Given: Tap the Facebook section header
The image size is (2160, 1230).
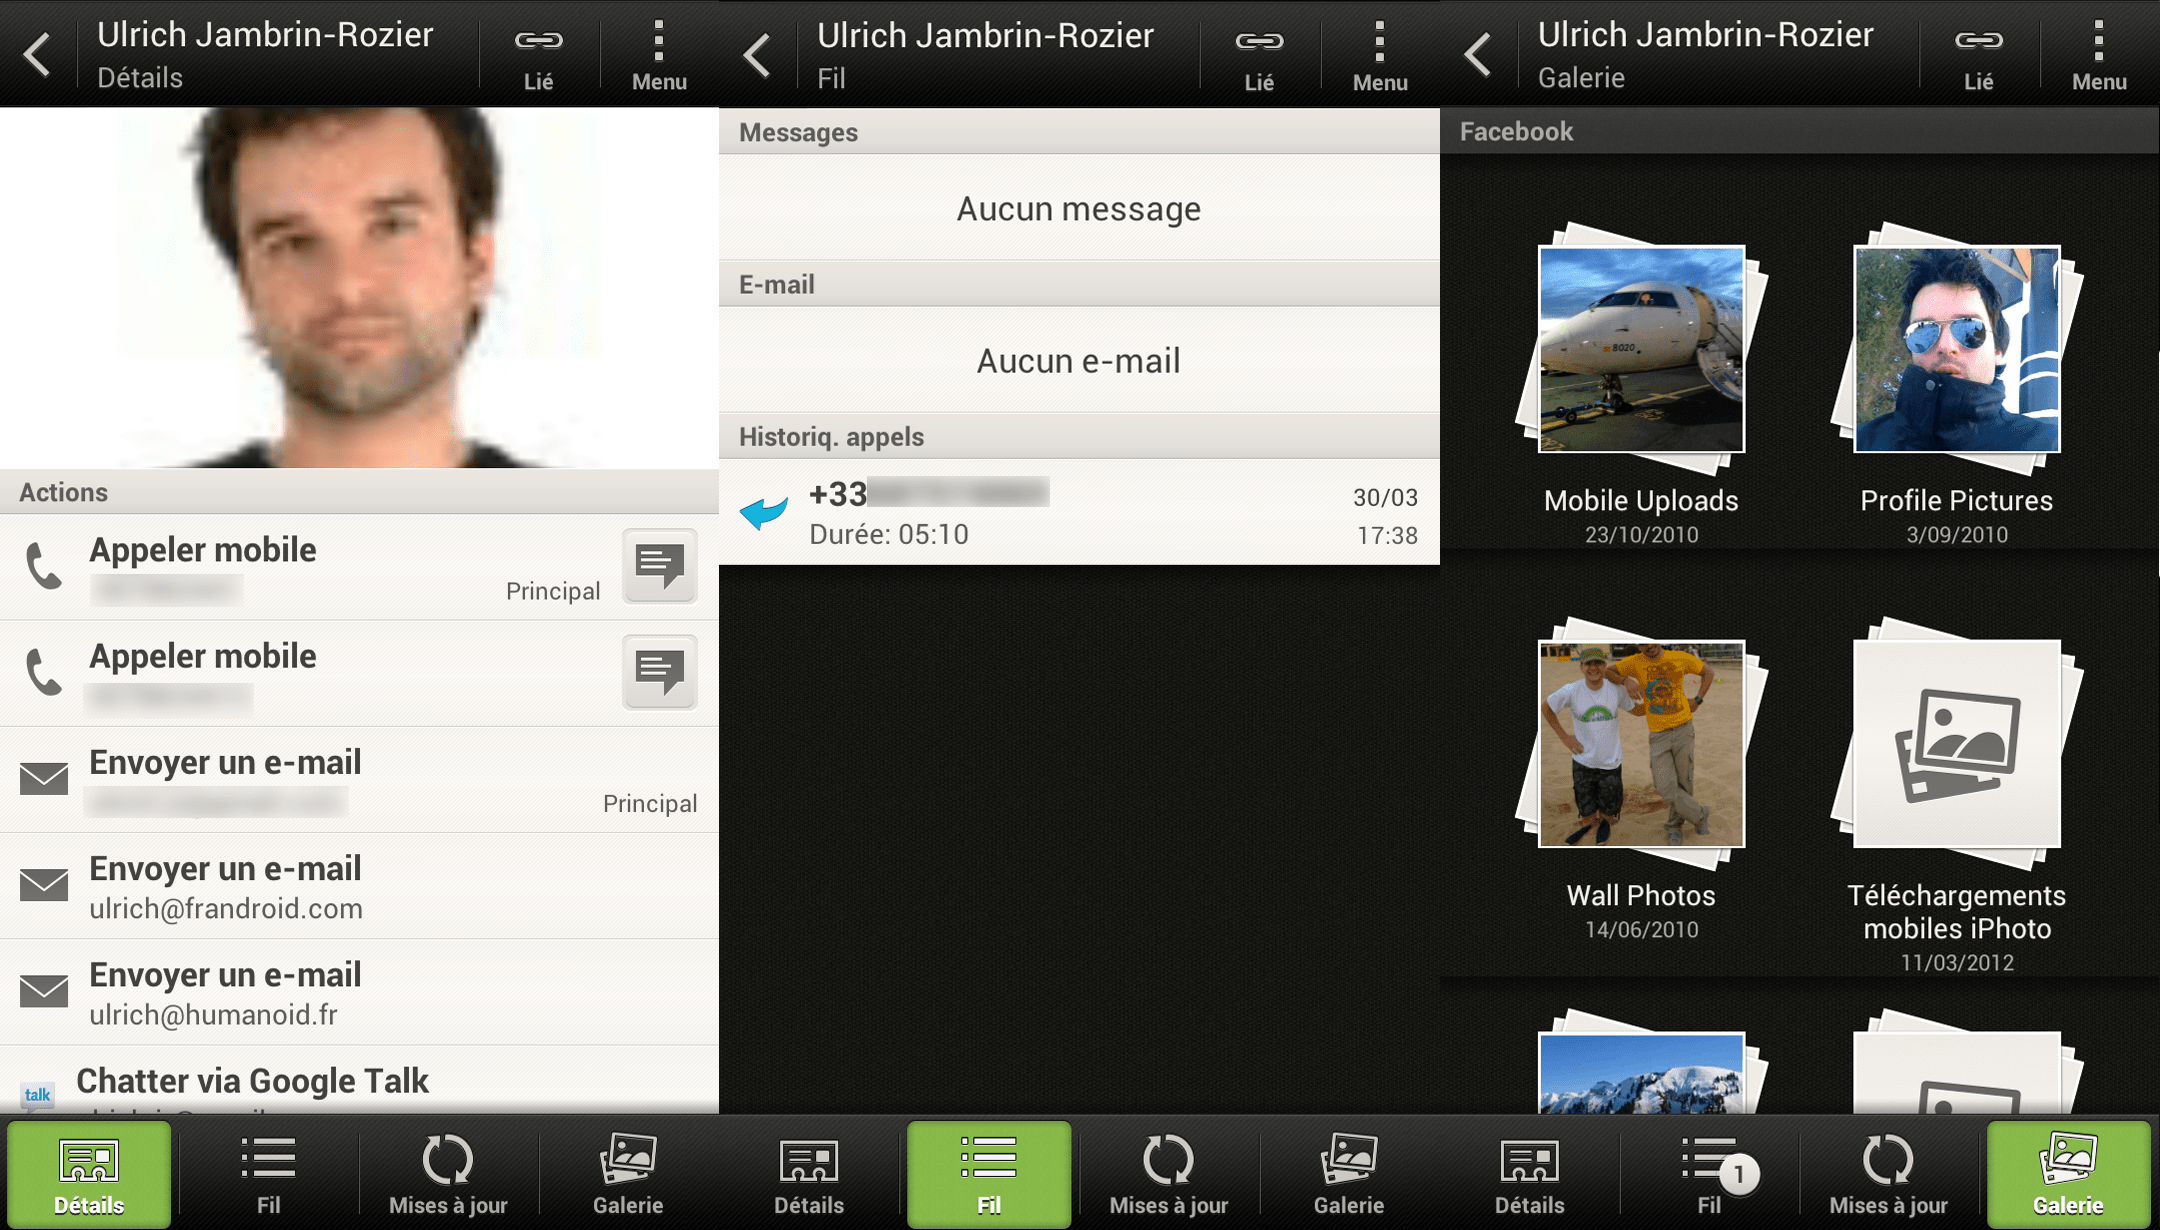Looking at the screenshot, I should 1800,131.
